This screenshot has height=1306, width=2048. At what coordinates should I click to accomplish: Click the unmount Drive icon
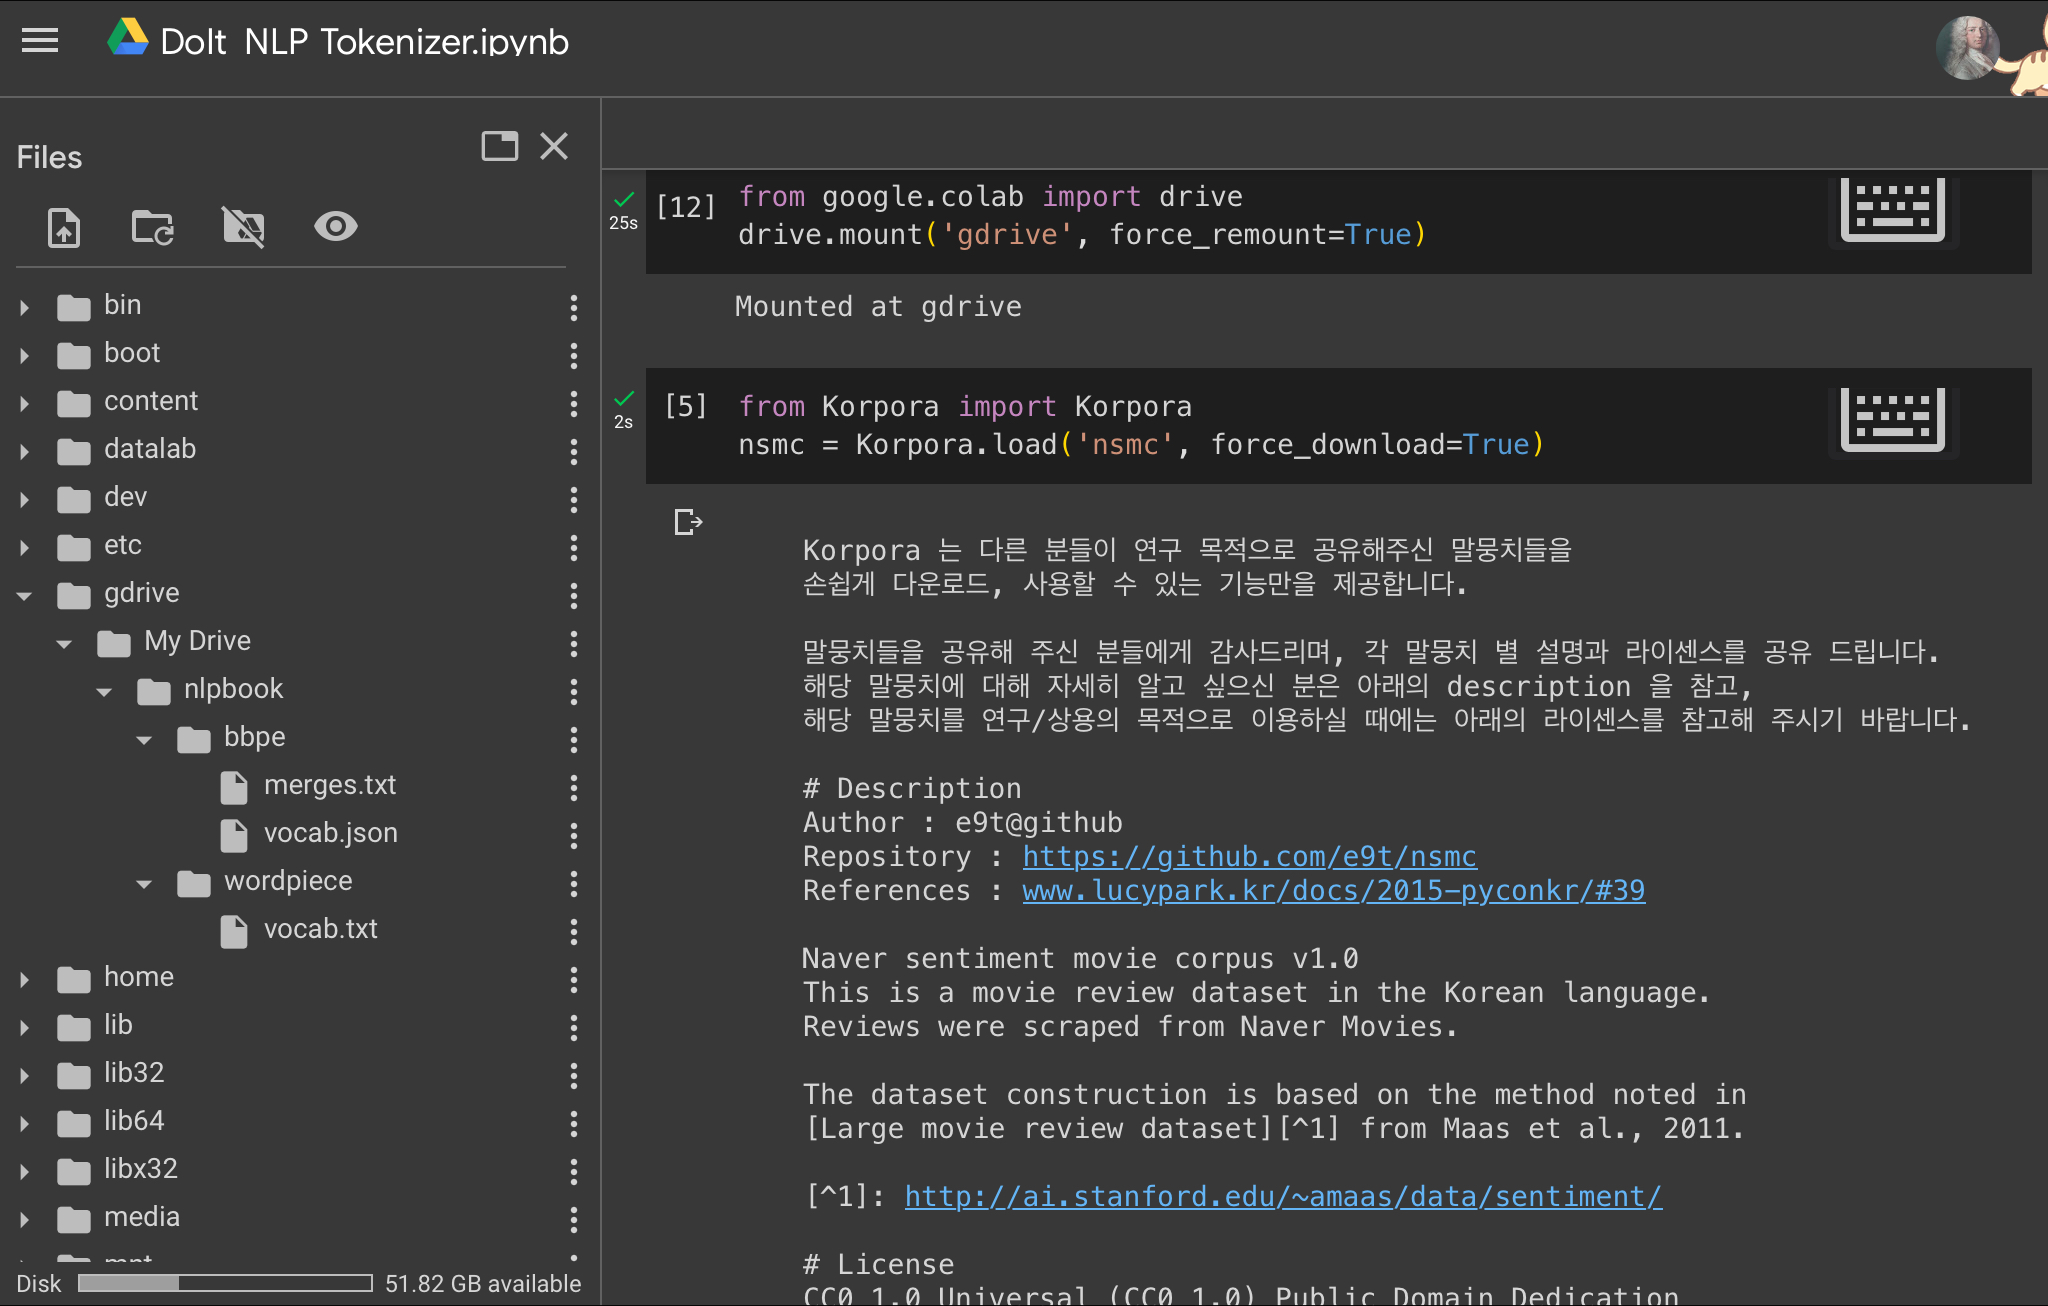pyautogui.click(x=243, y=227)
